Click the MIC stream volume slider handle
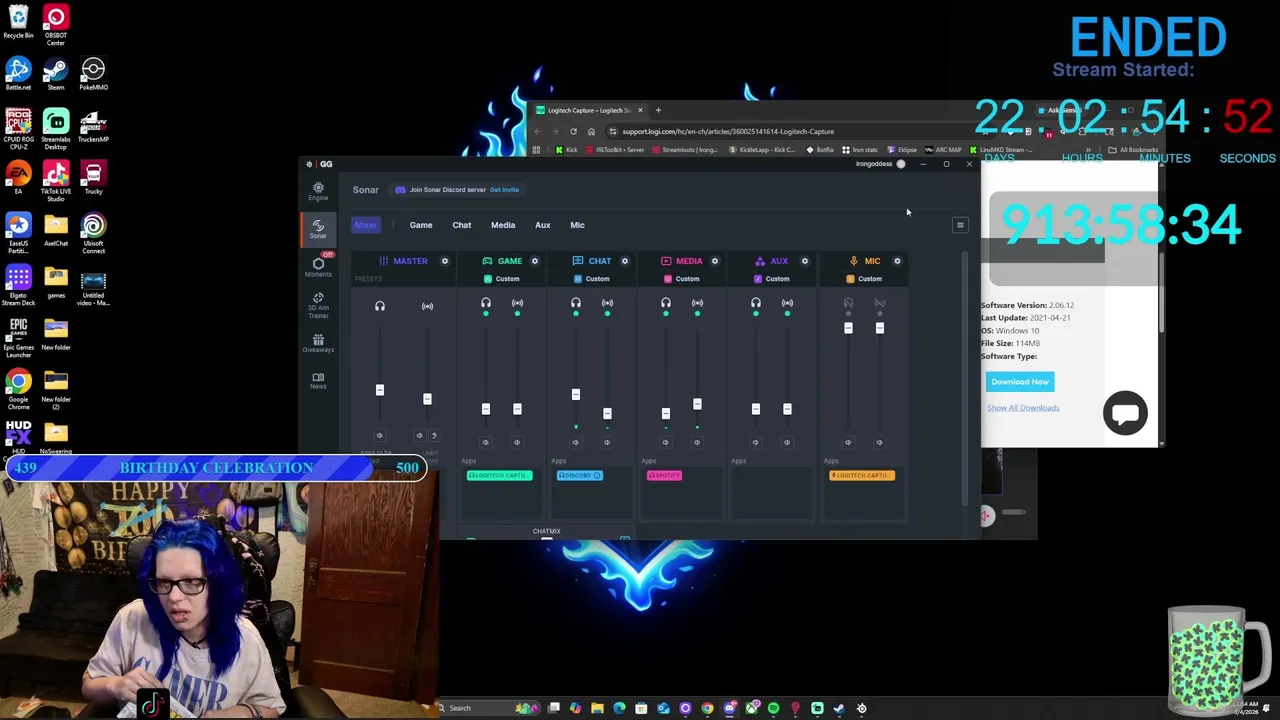This screenshot has height=720, width=1280. coord(879,328)
